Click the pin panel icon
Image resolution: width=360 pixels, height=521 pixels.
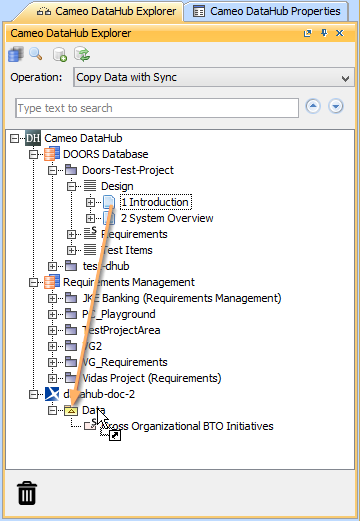[x=324, y=33]
